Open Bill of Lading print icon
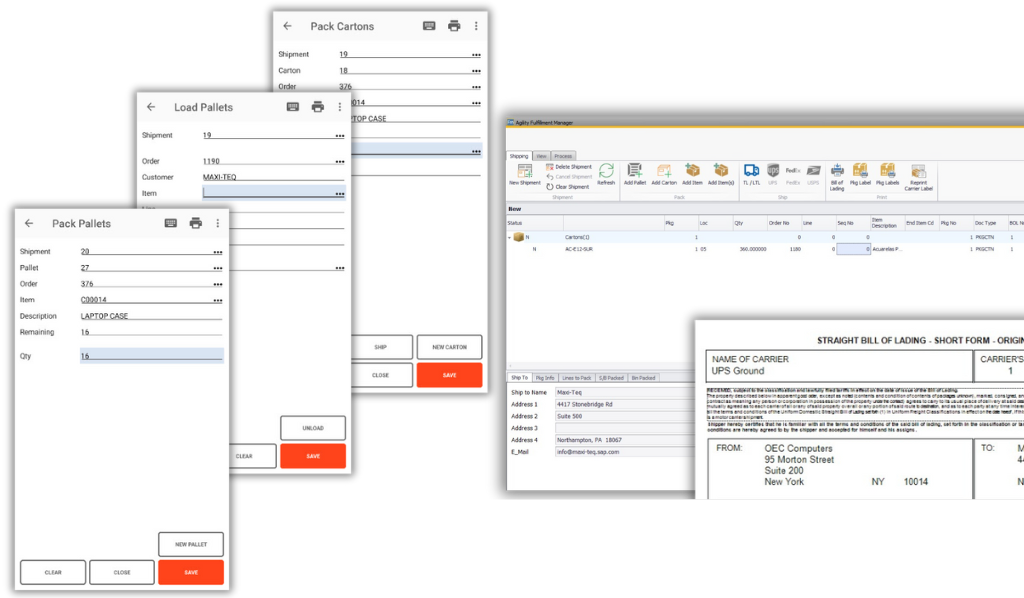 (837, 173)
